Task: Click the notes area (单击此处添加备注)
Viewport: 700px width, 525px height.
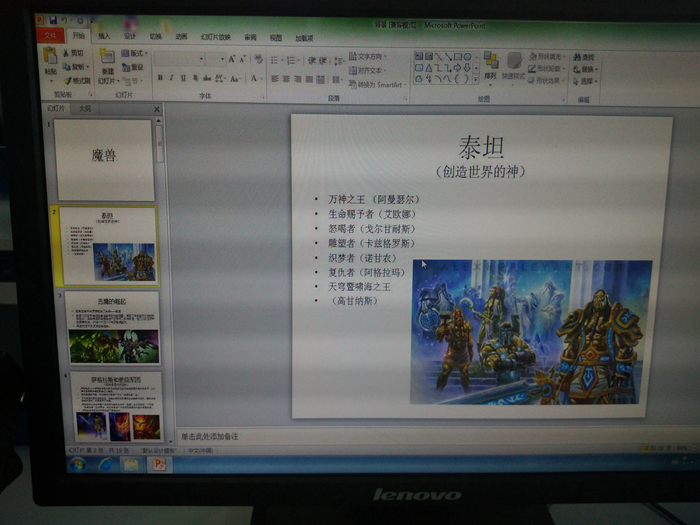Action: pyautogui.click(x=400, y=436)
